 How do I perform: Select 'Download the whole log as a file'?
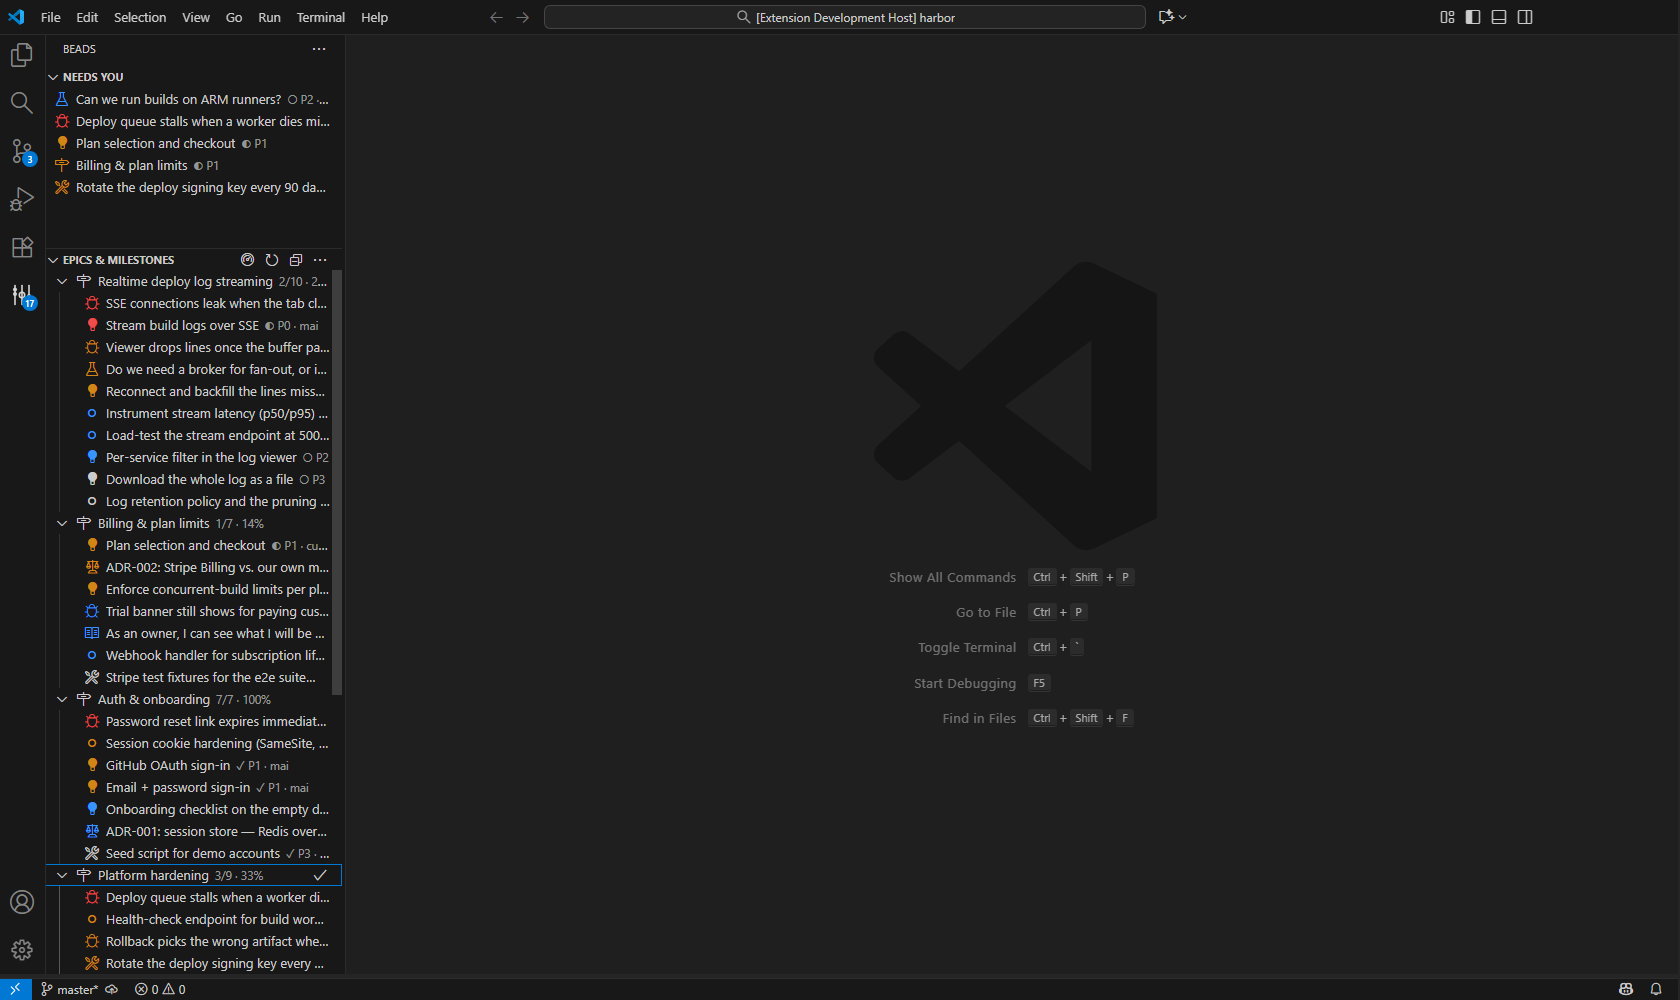[190, 479]
